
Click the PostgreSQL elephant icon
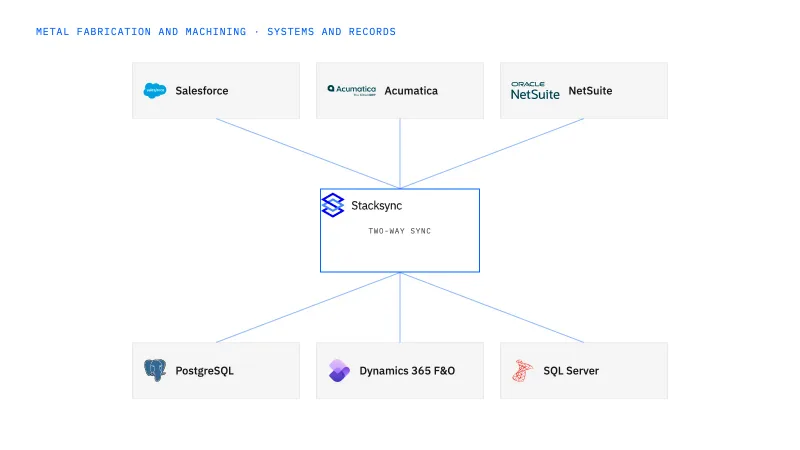point(155,370)
